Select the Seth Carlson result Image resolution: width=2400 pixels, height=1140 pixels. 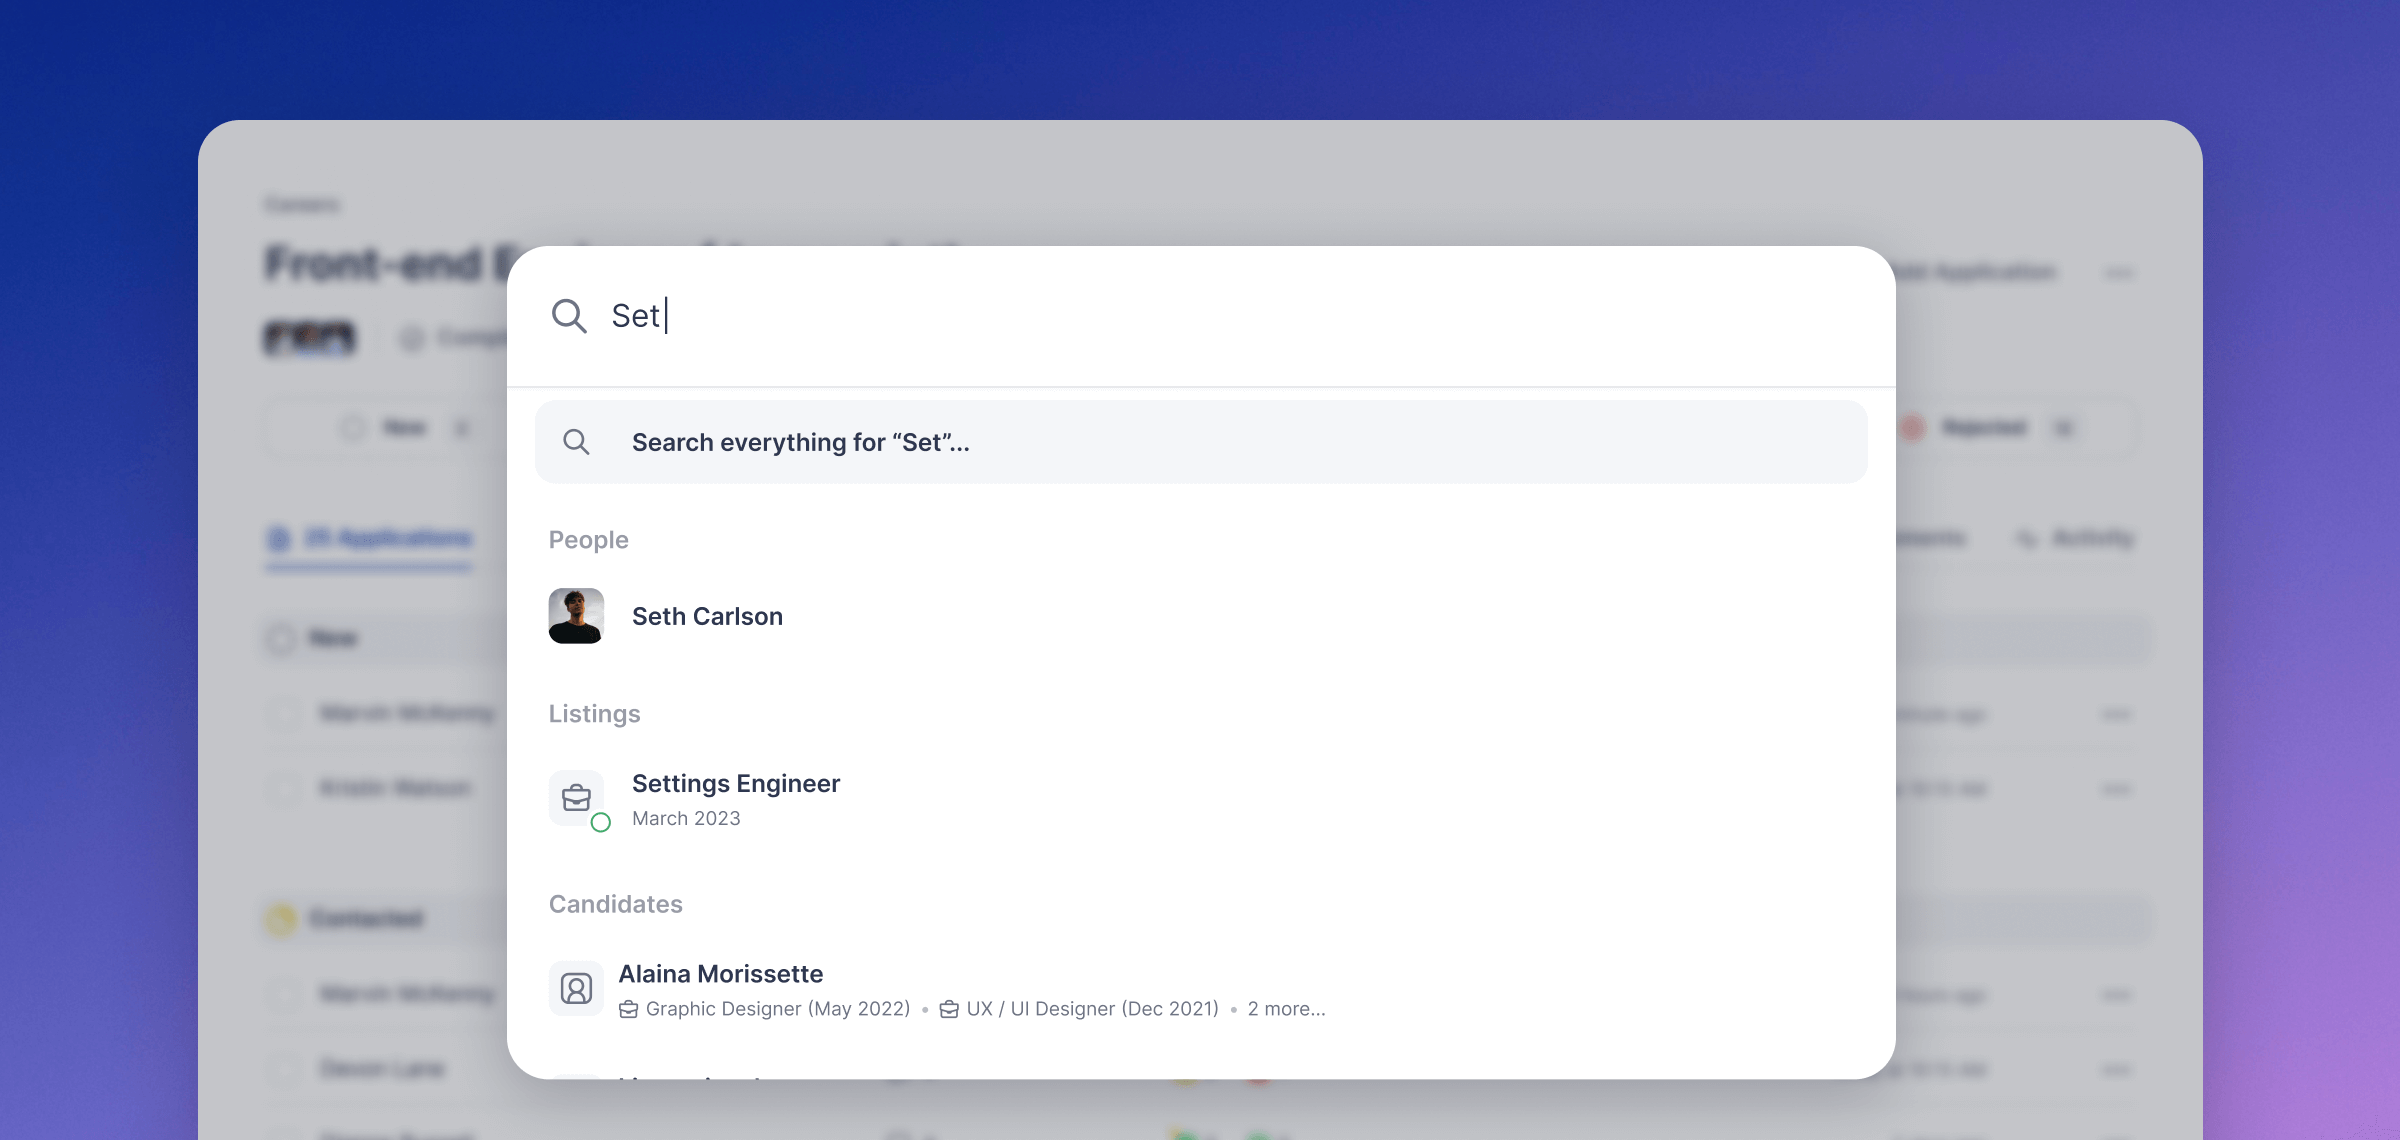[1201, 616]
